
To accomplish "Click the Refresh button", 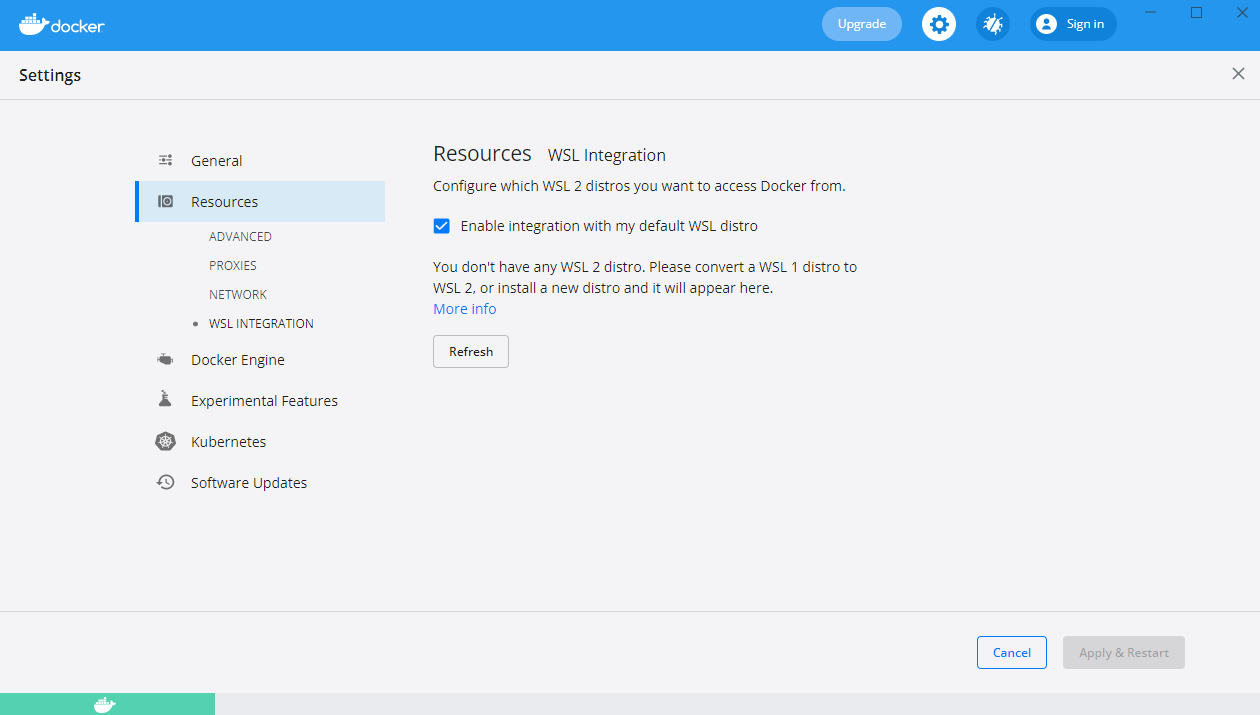I will point(471,352).
